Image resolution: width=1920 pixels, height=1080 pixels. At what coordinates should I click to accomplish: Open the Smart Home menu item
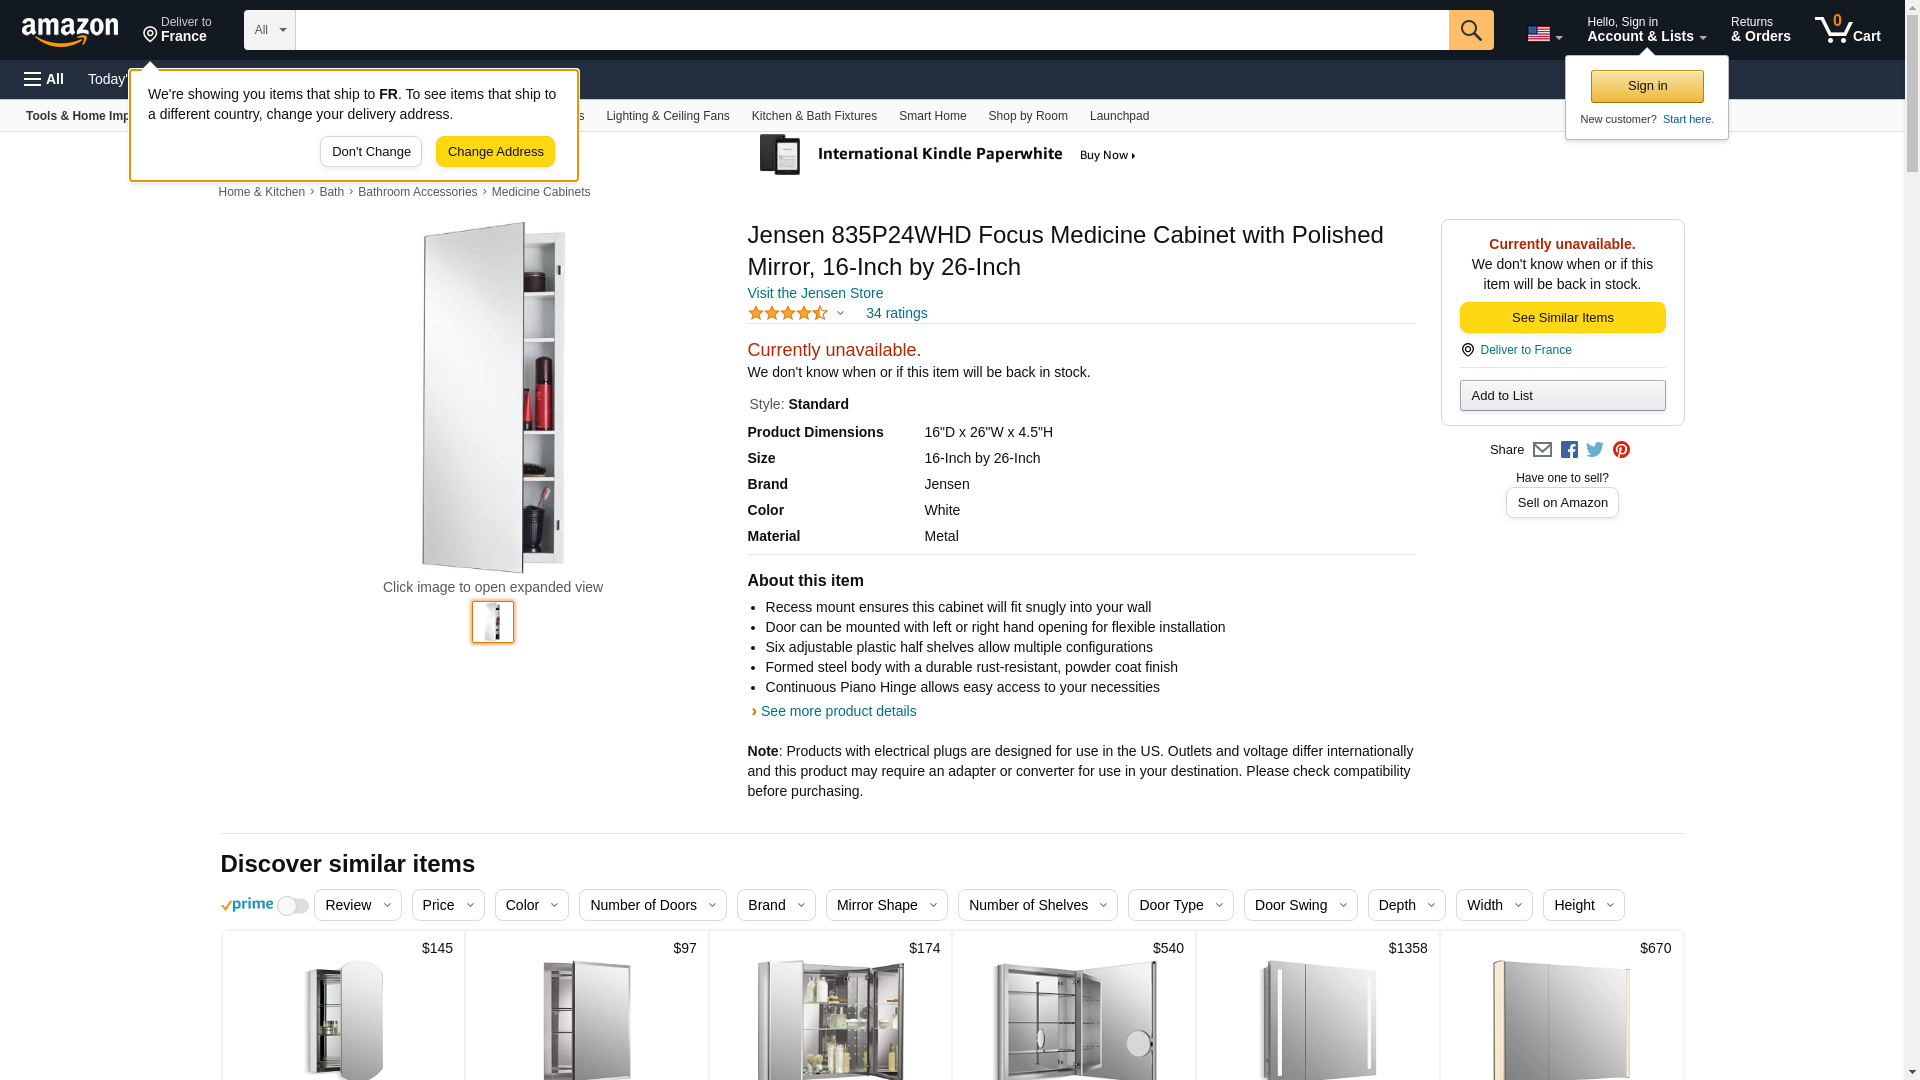click(932, 116)
